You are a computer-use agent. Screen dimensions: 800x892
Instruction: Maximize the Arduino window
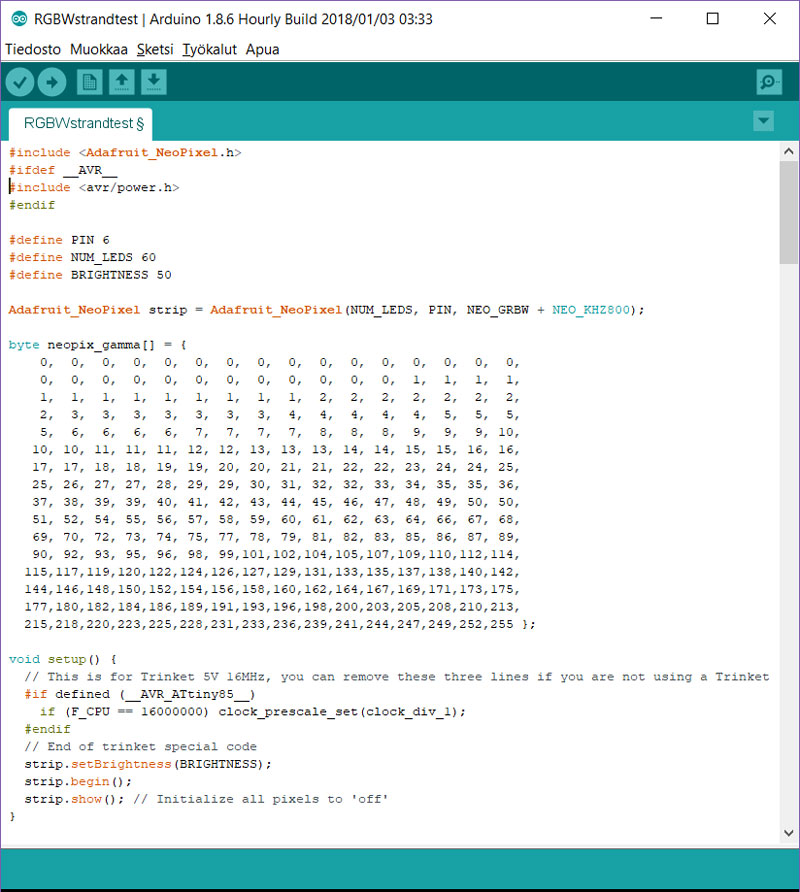(712, 19)
